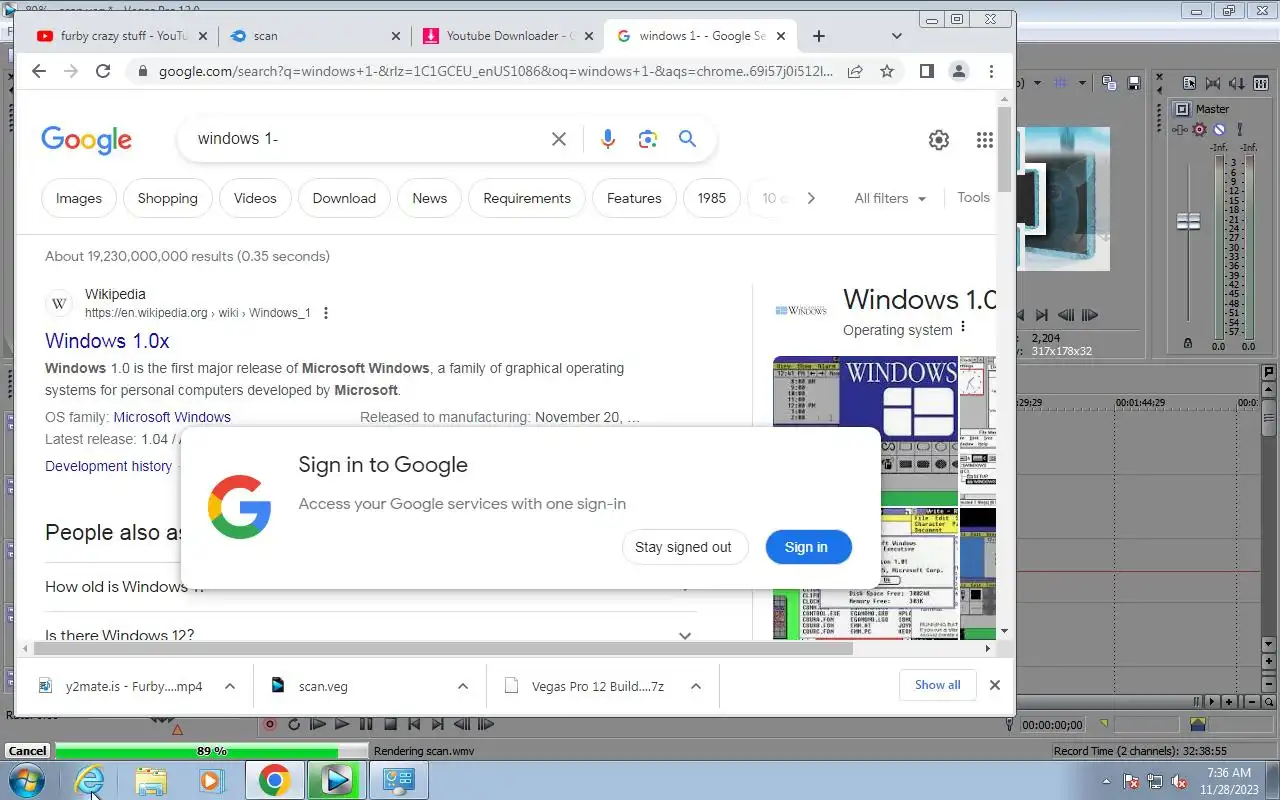Viewport: 1280px width, 800px height.
Task: Click muted volume tray icon
Action: point(1180,781)
